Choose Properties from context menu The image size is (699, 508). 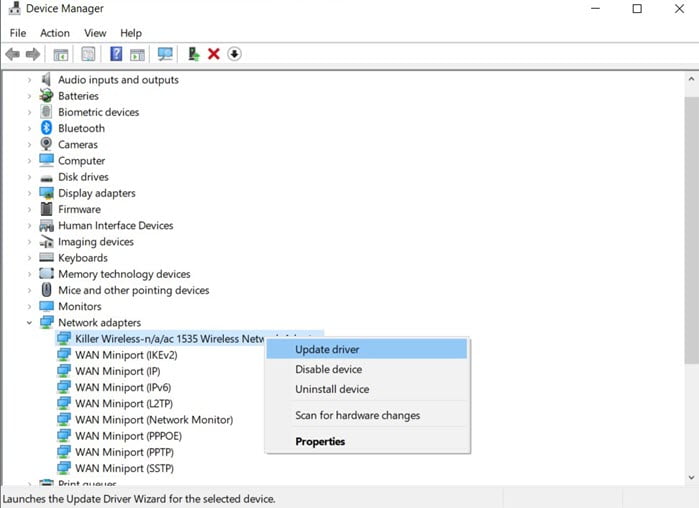[x=366, y=441]
